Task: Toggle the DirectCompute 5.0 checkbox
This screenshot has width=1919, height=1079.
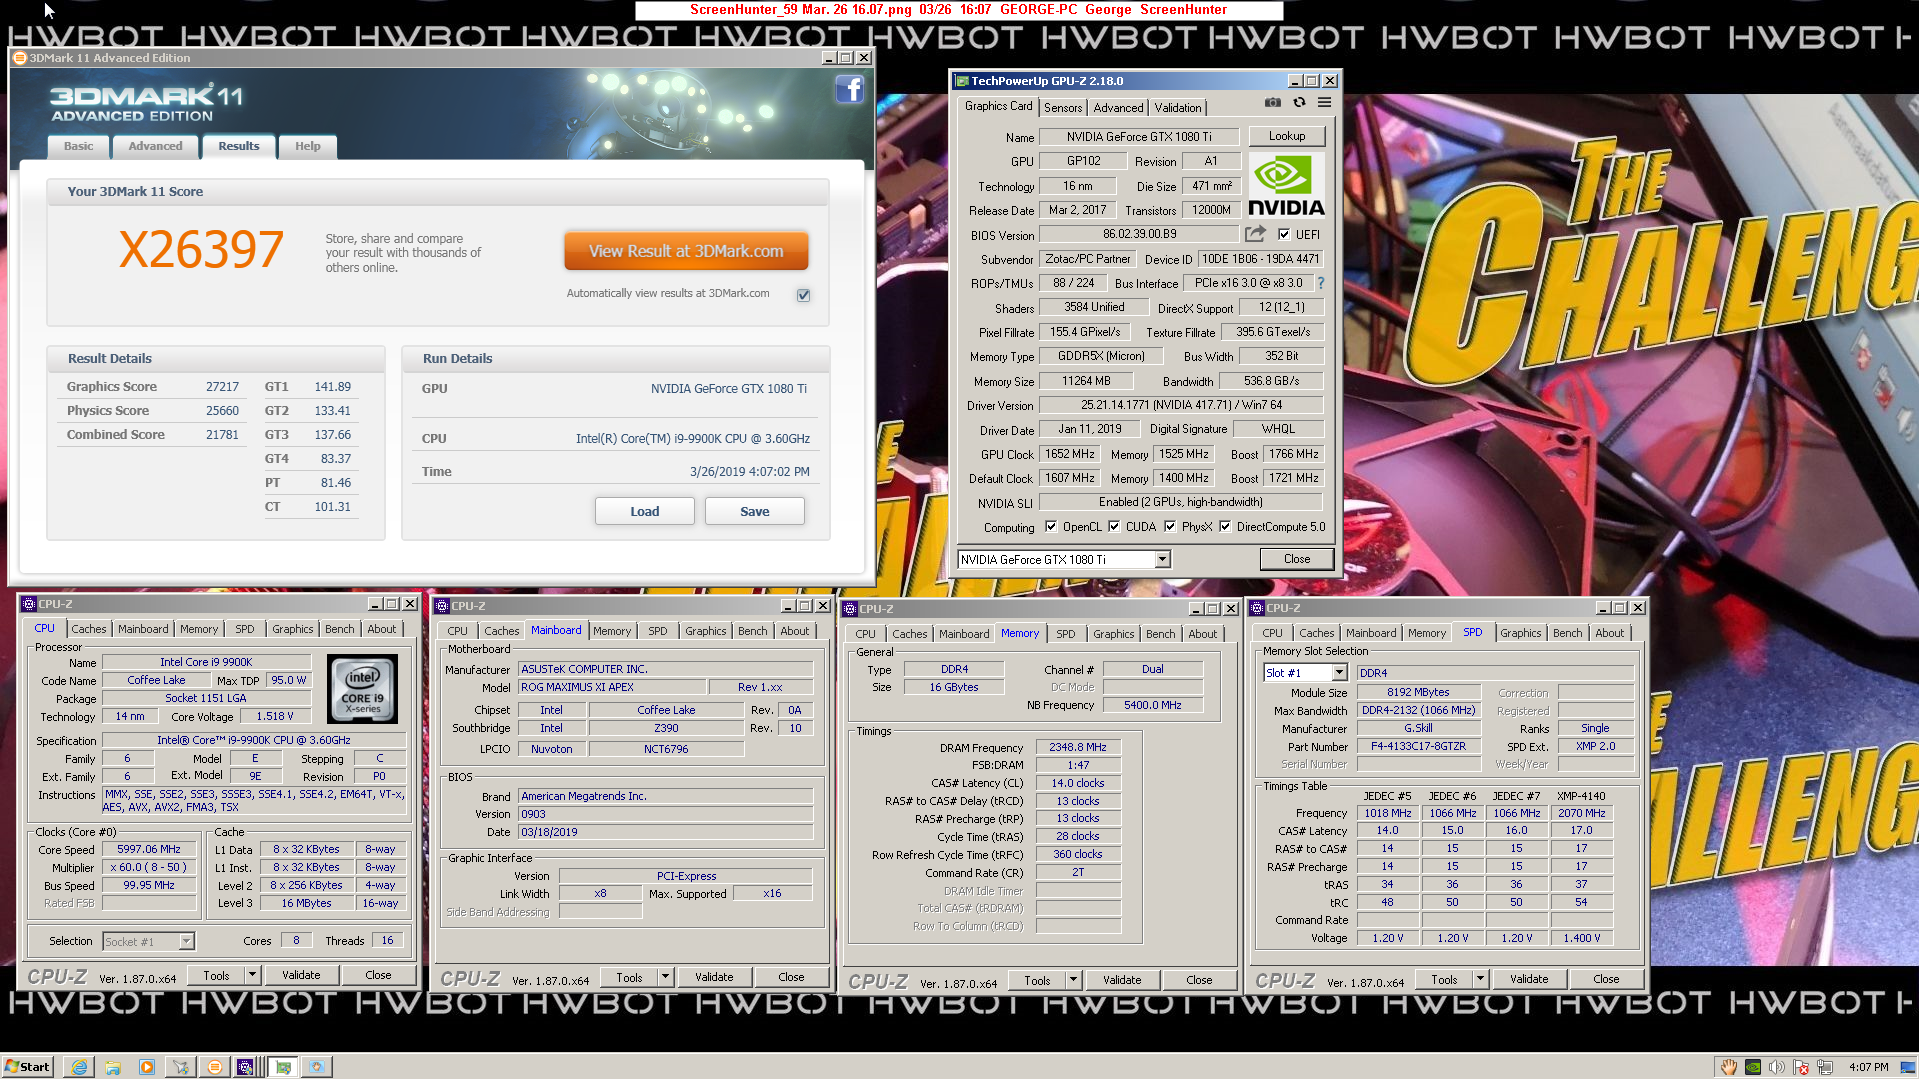Action: click(x=1225, y=527)
